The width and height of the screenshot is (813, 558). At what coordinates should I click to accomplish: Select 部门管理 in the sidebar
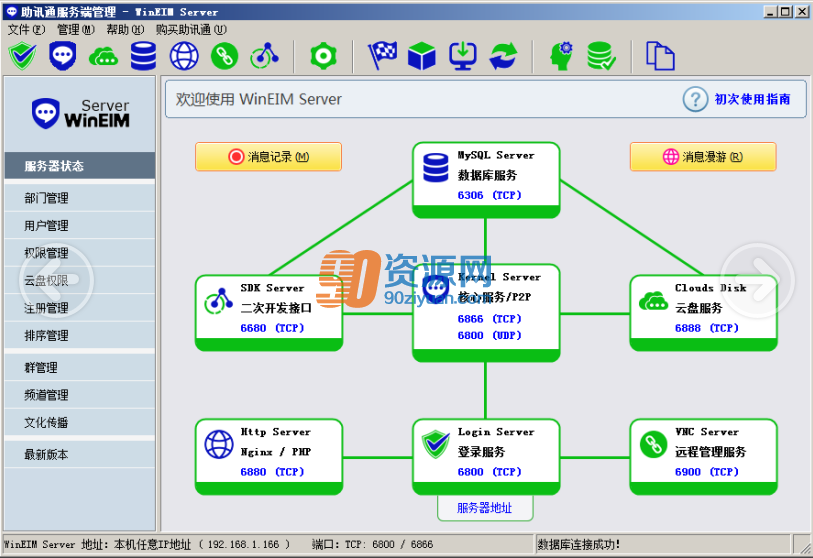point(80,198)
